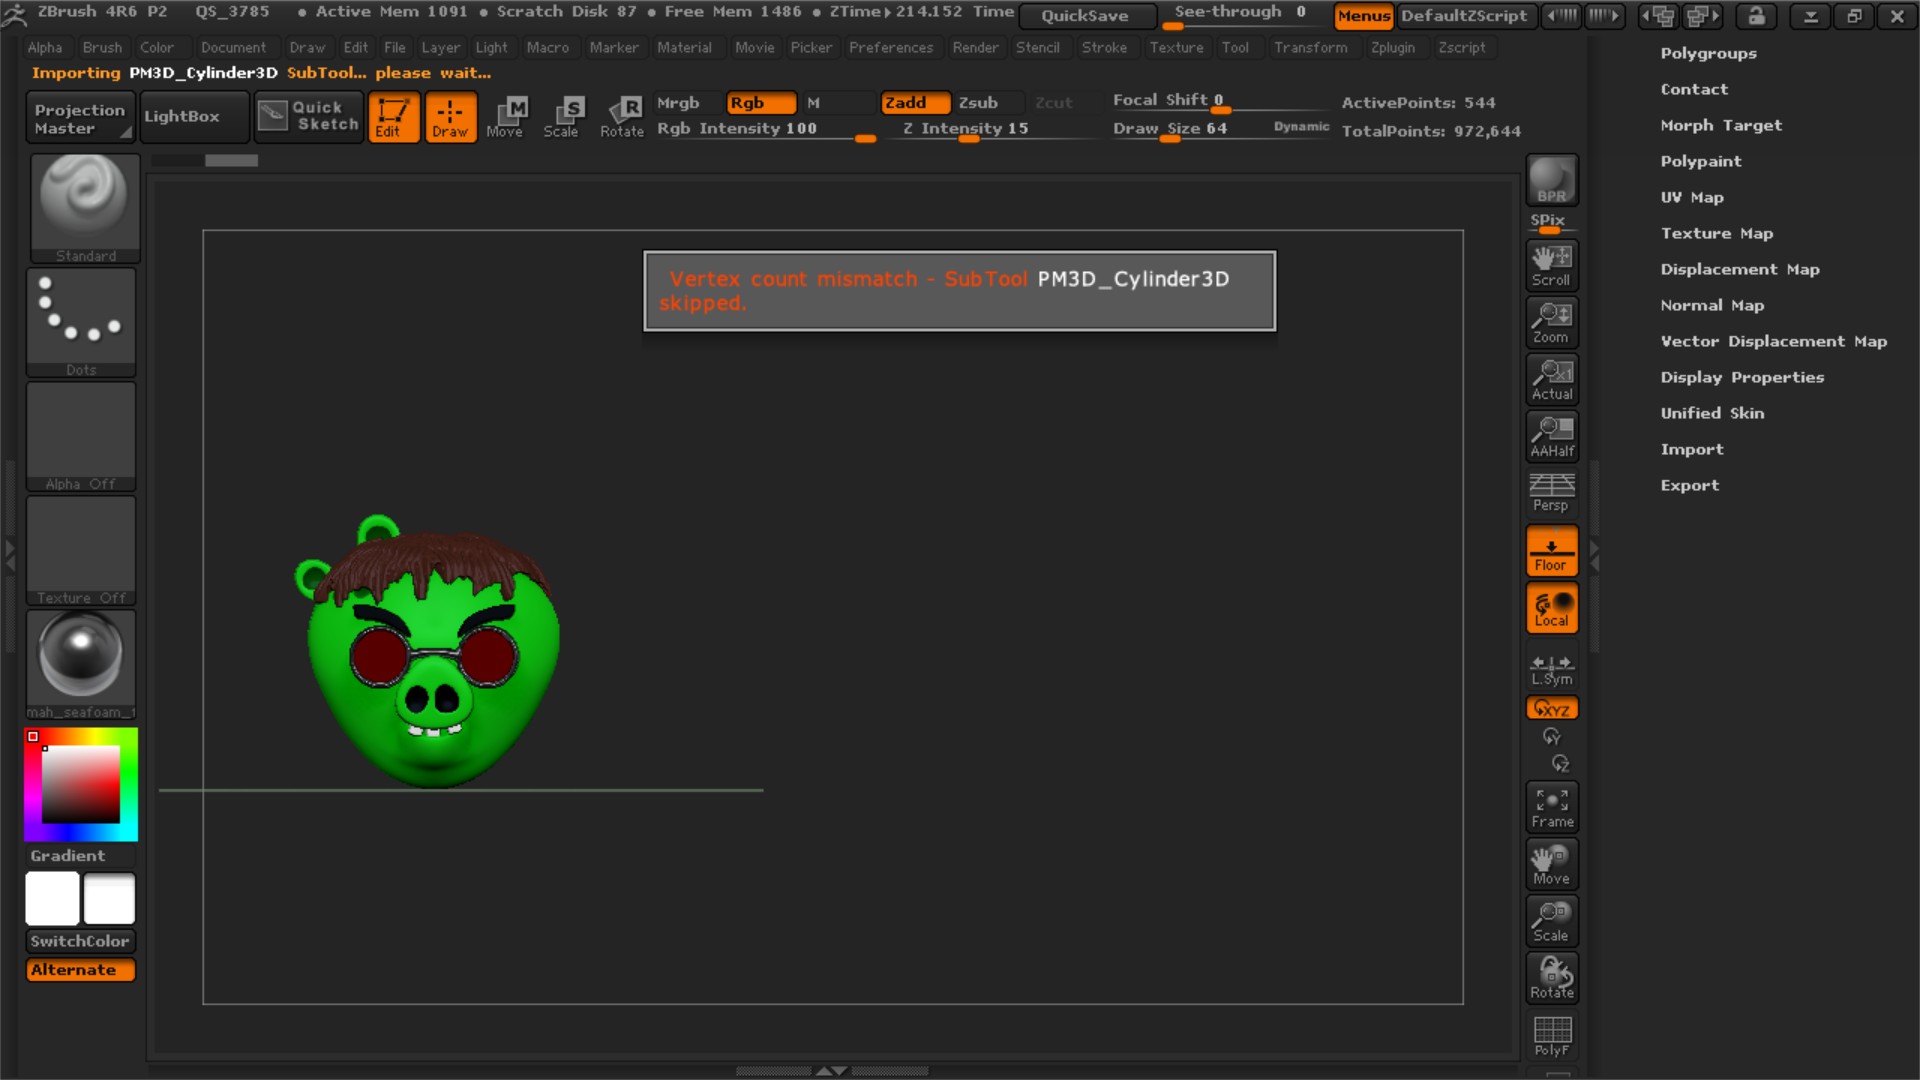Expand the Polygroups subpalette
Viewport: 1920px width, 1080px height.
[x=1709, y=53]
